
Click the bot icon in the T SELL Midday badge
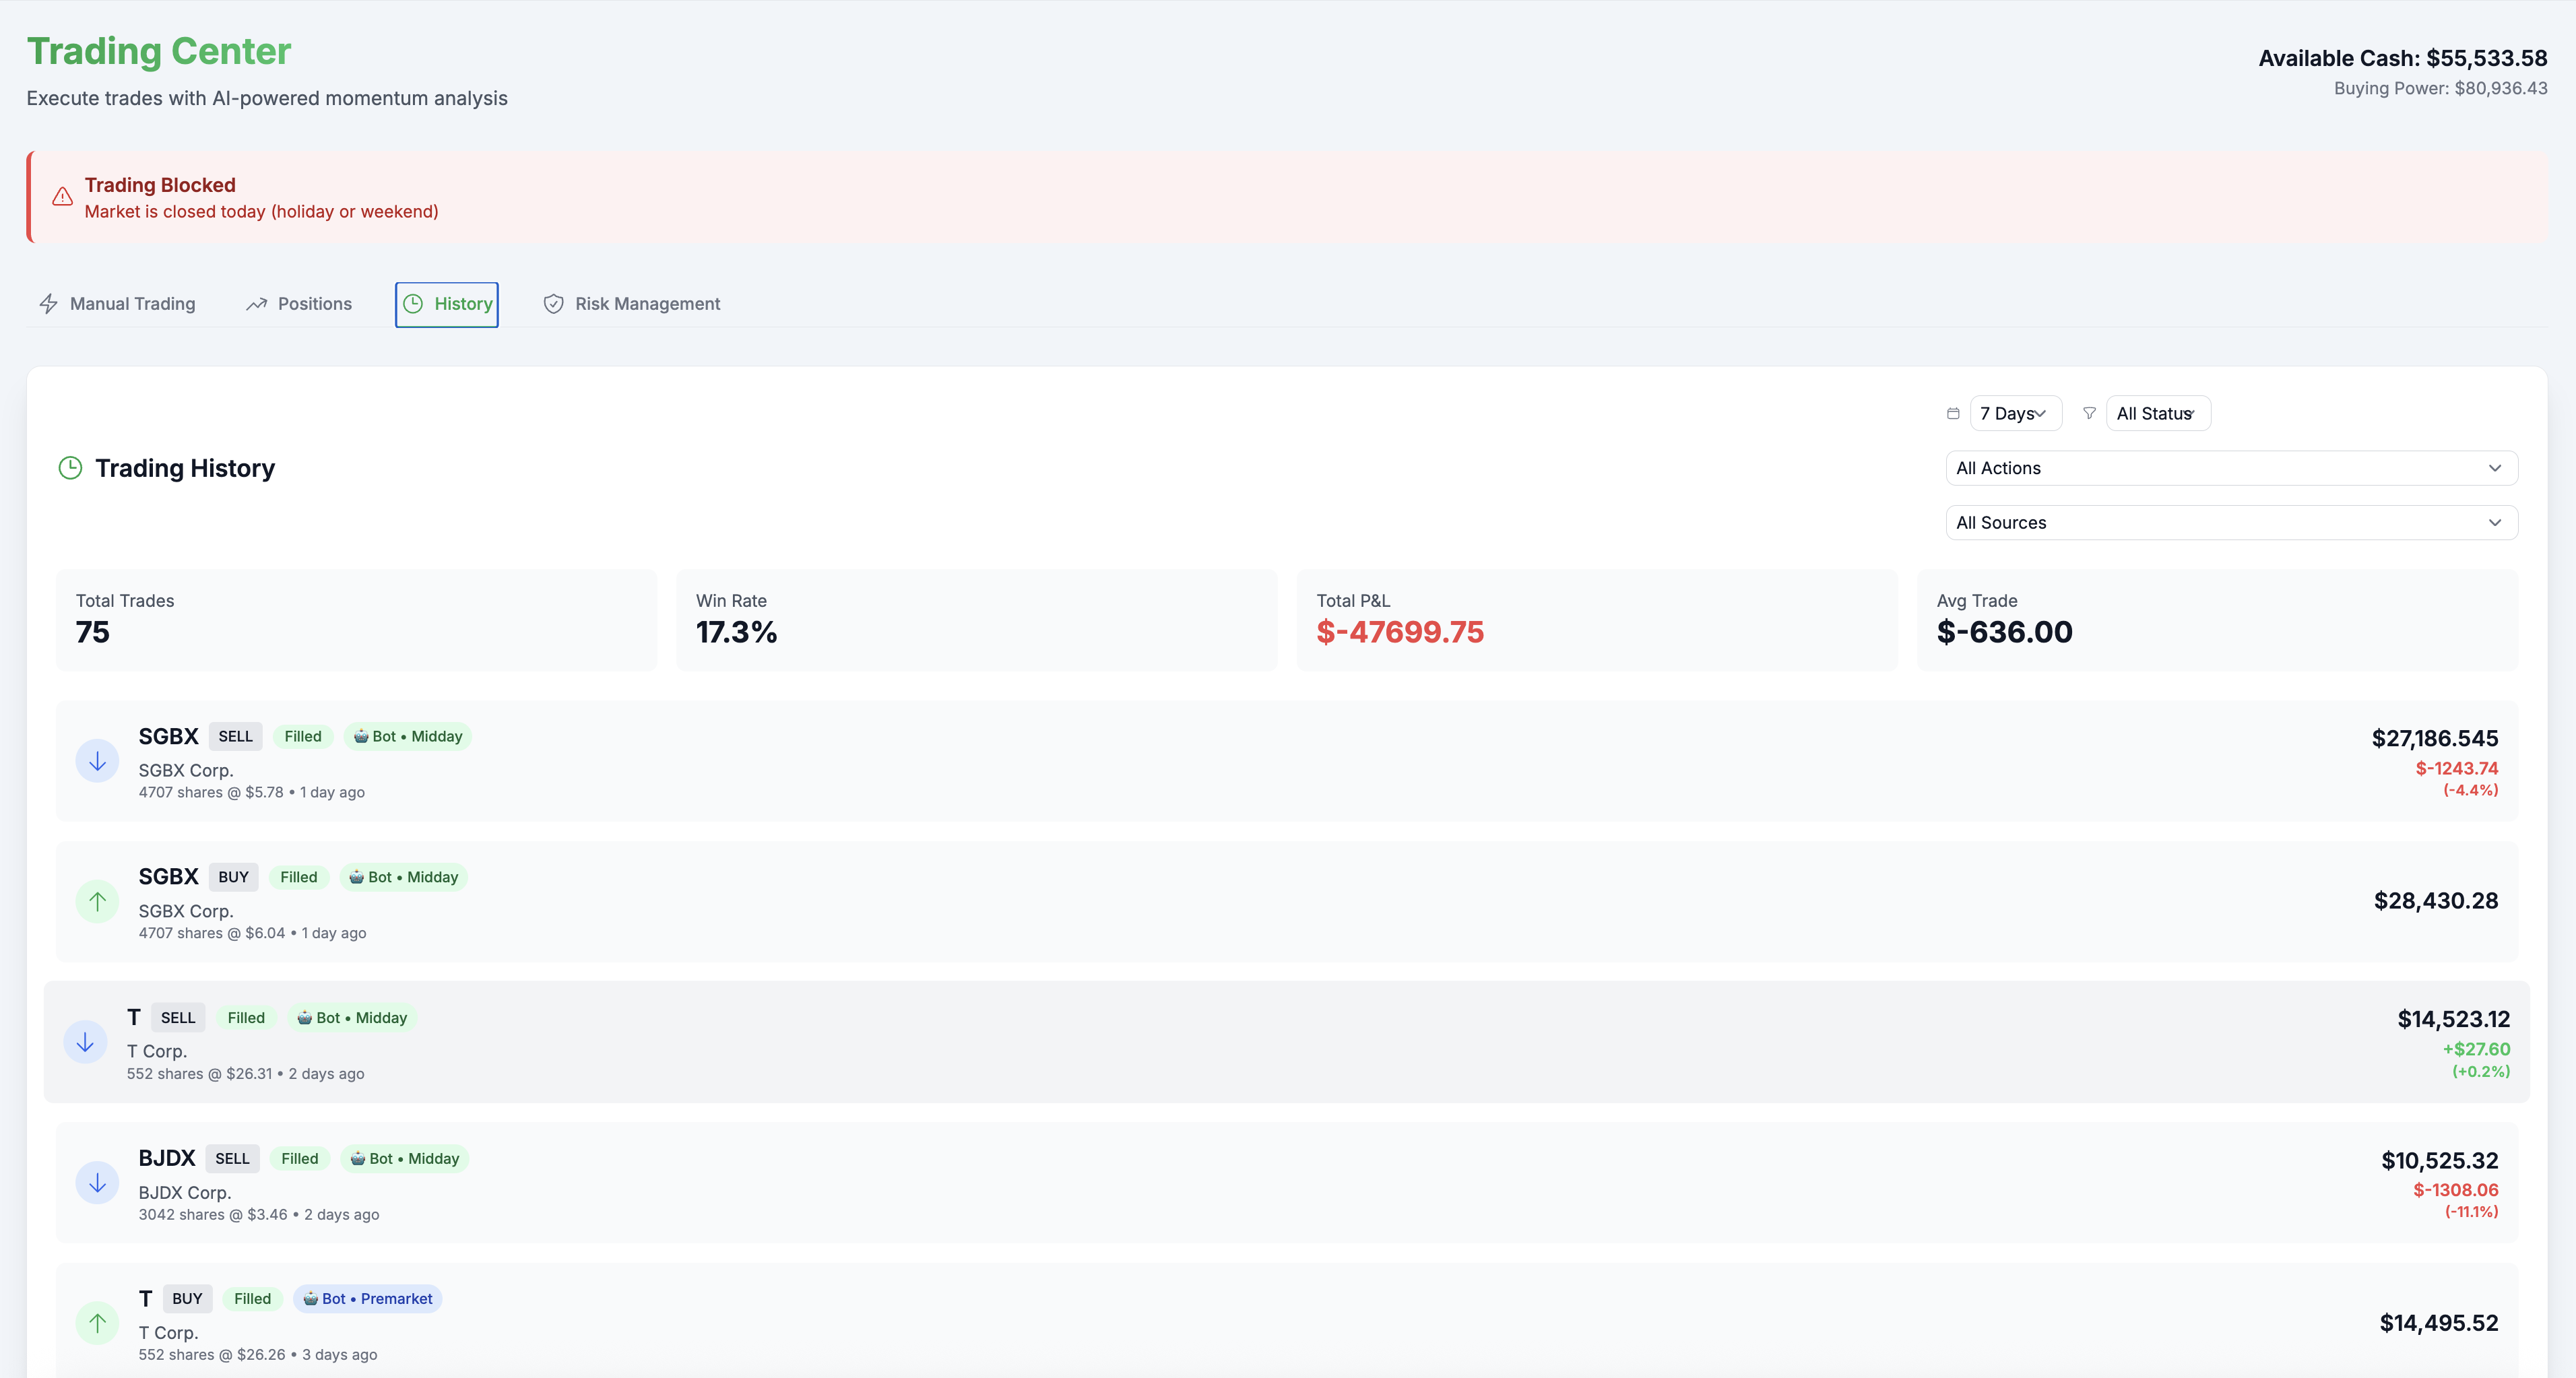305,1018
